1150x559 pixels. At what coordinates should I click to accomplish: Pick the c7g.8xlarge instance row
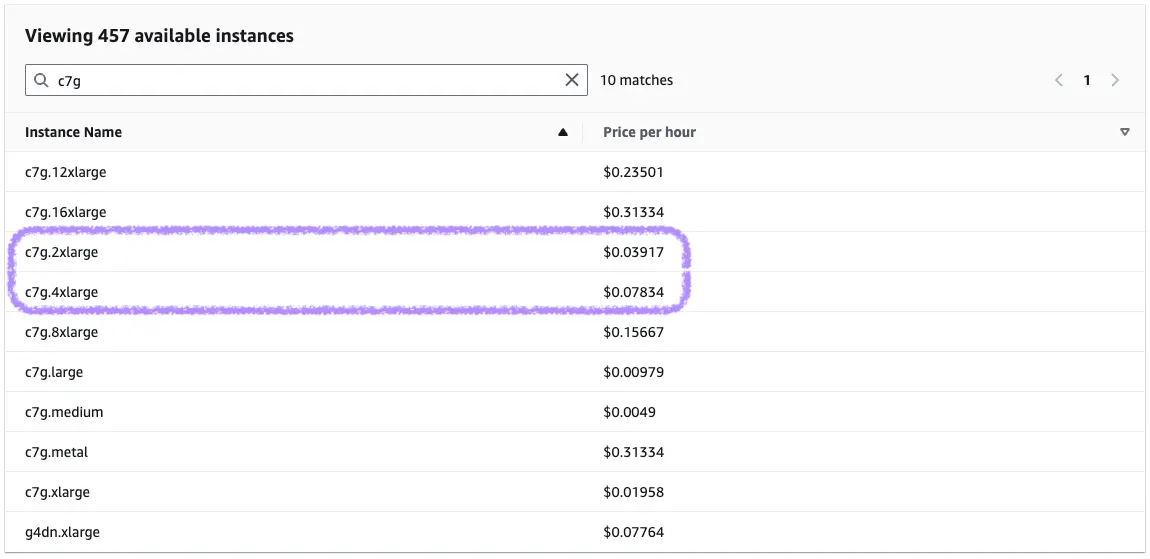(x=62, y=332)
